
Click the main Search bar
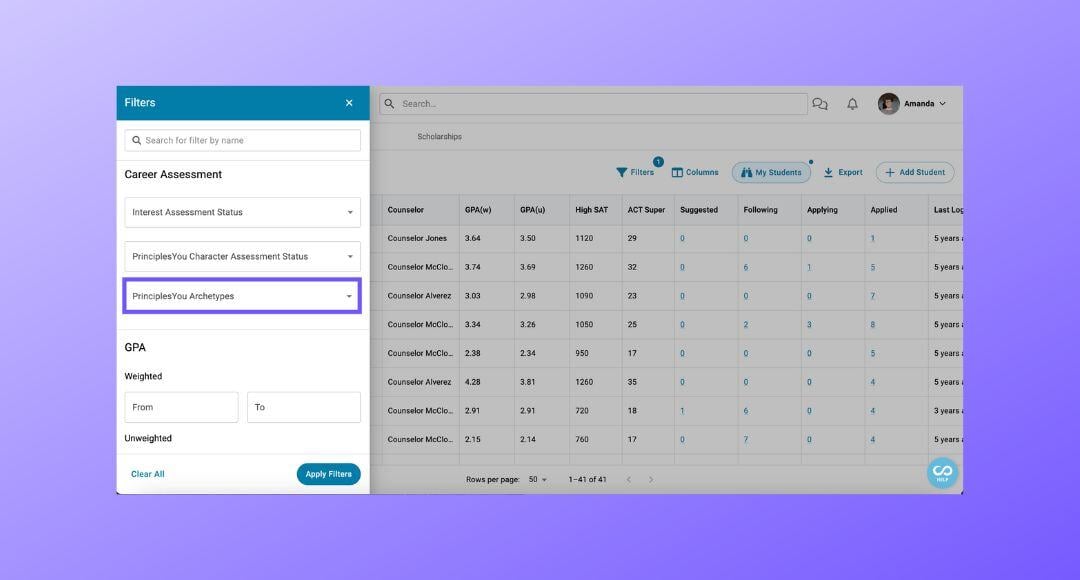[593, 104]
